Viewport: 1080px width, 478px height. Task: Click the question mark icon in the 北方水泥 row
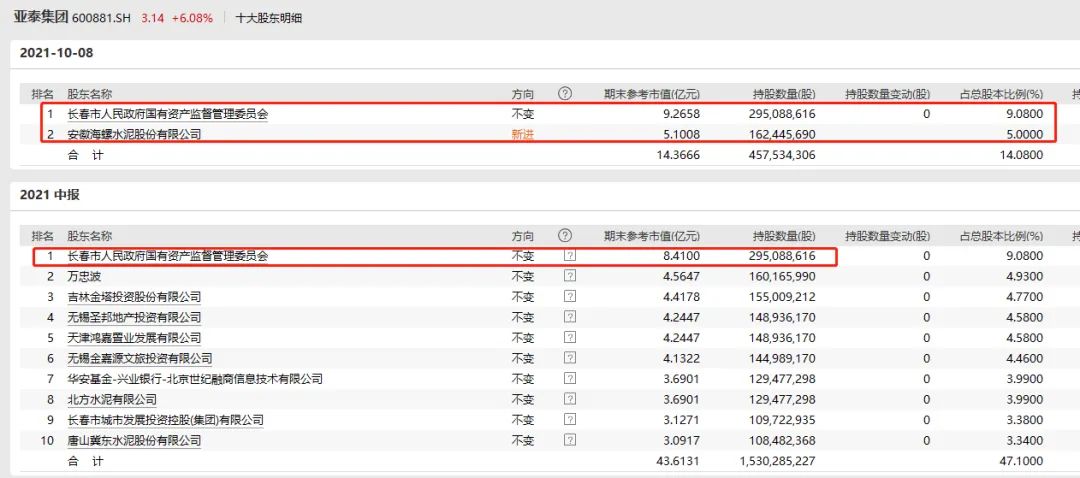[x=570, y=400]
